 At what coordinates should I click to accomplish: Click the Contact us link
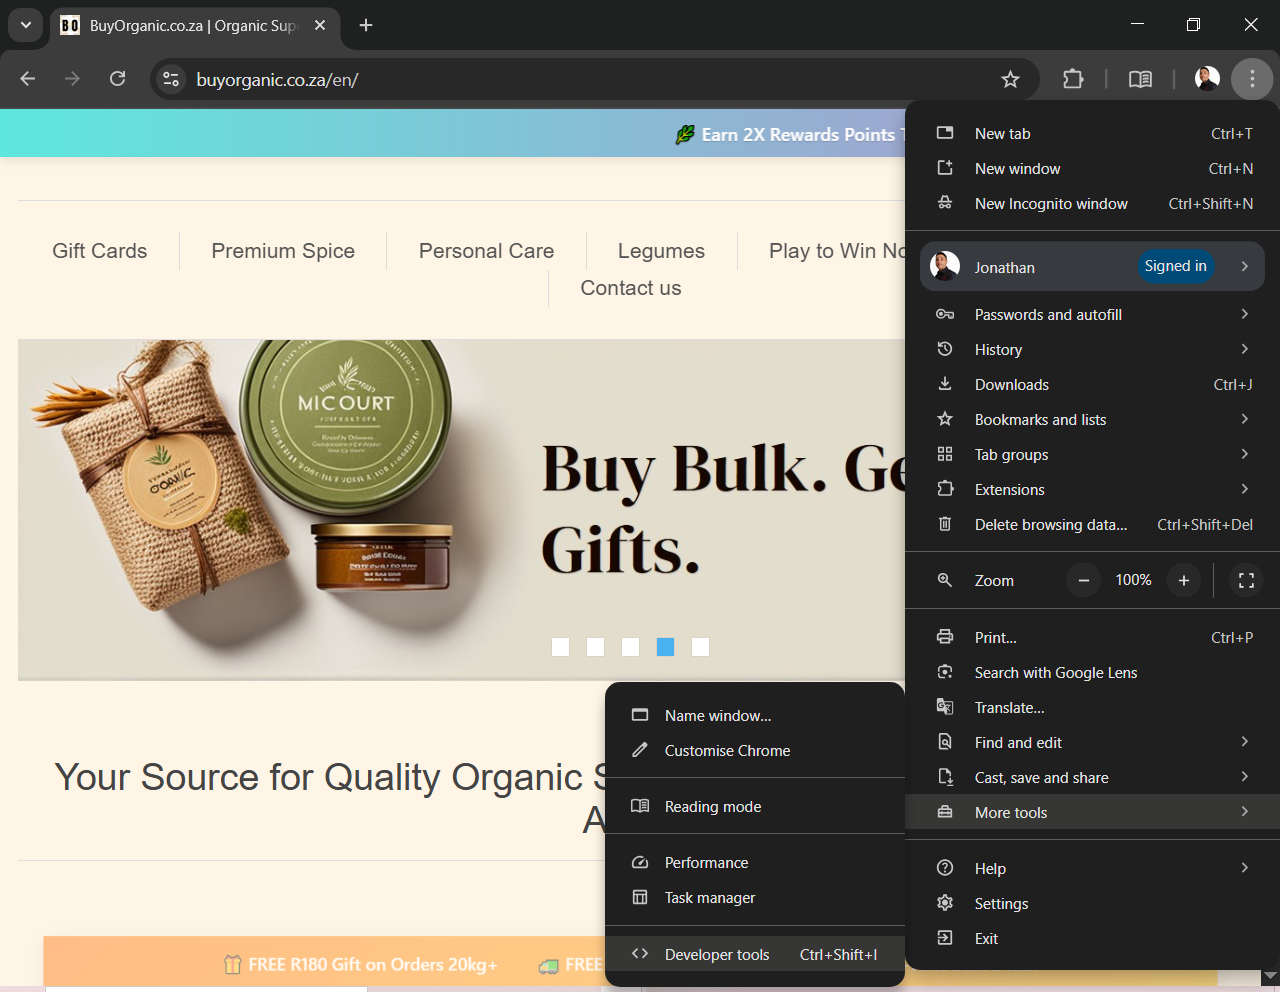tap(630, 288)
